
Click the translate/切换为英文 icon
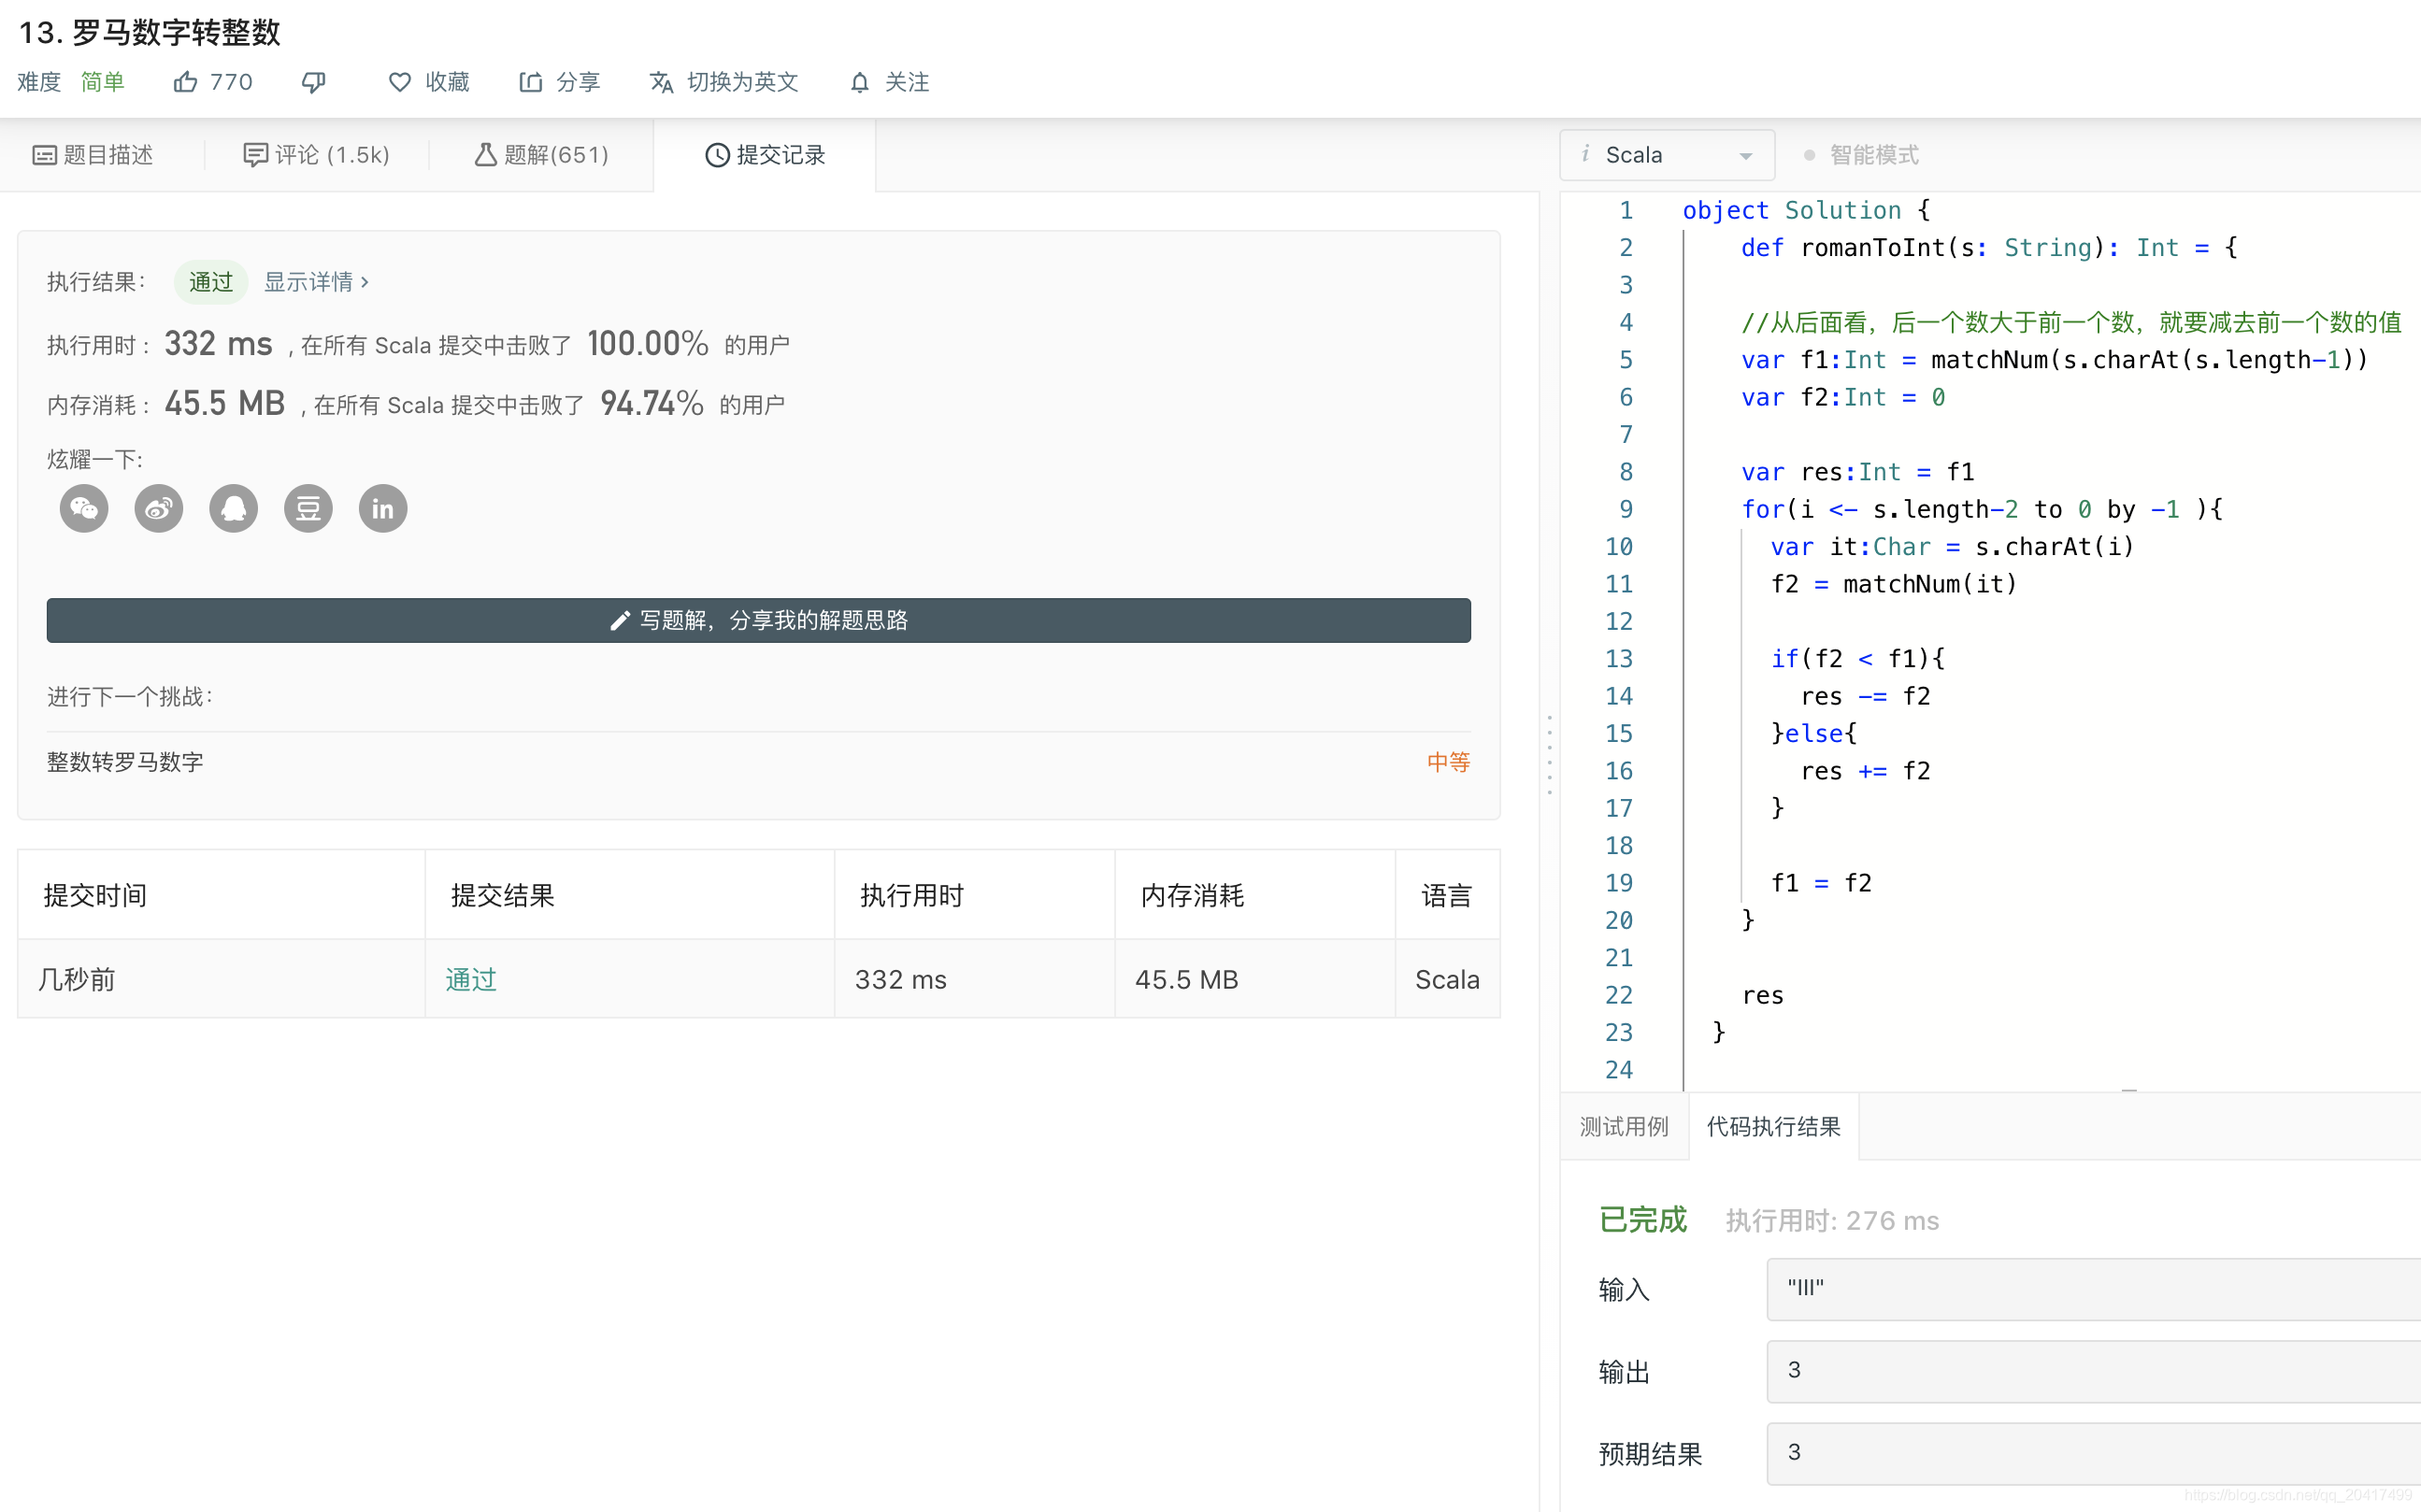tap(664, 80)
